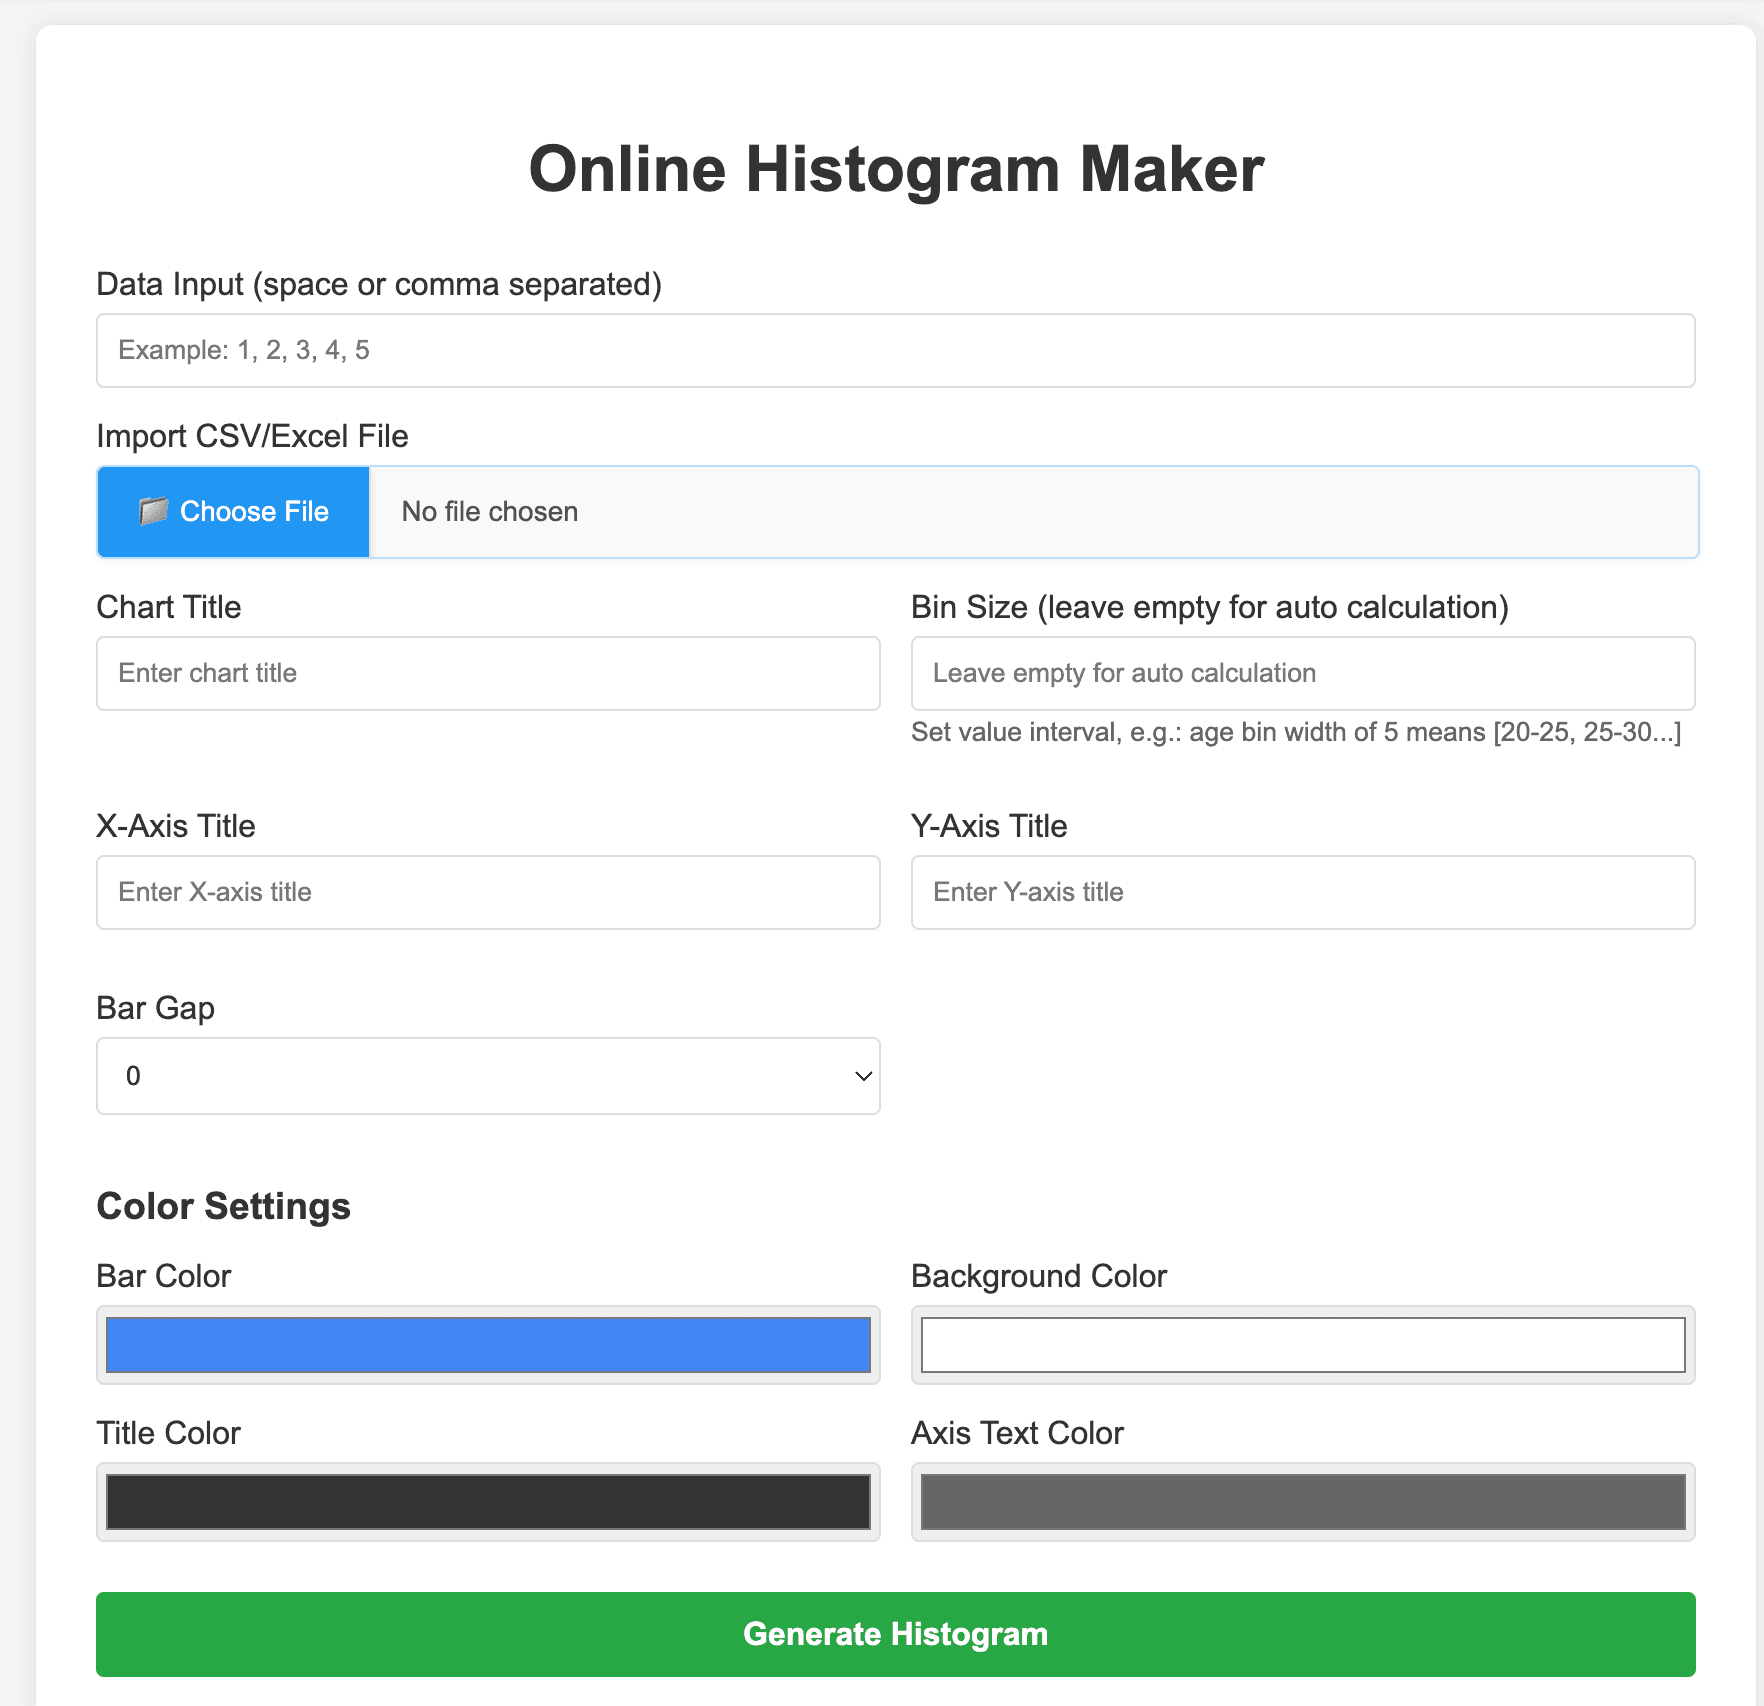Viewport: 1764px width, 1706px height.
Task: Click the X-Axis Title field
Action: pyautogui.click(x=488, y=892)
